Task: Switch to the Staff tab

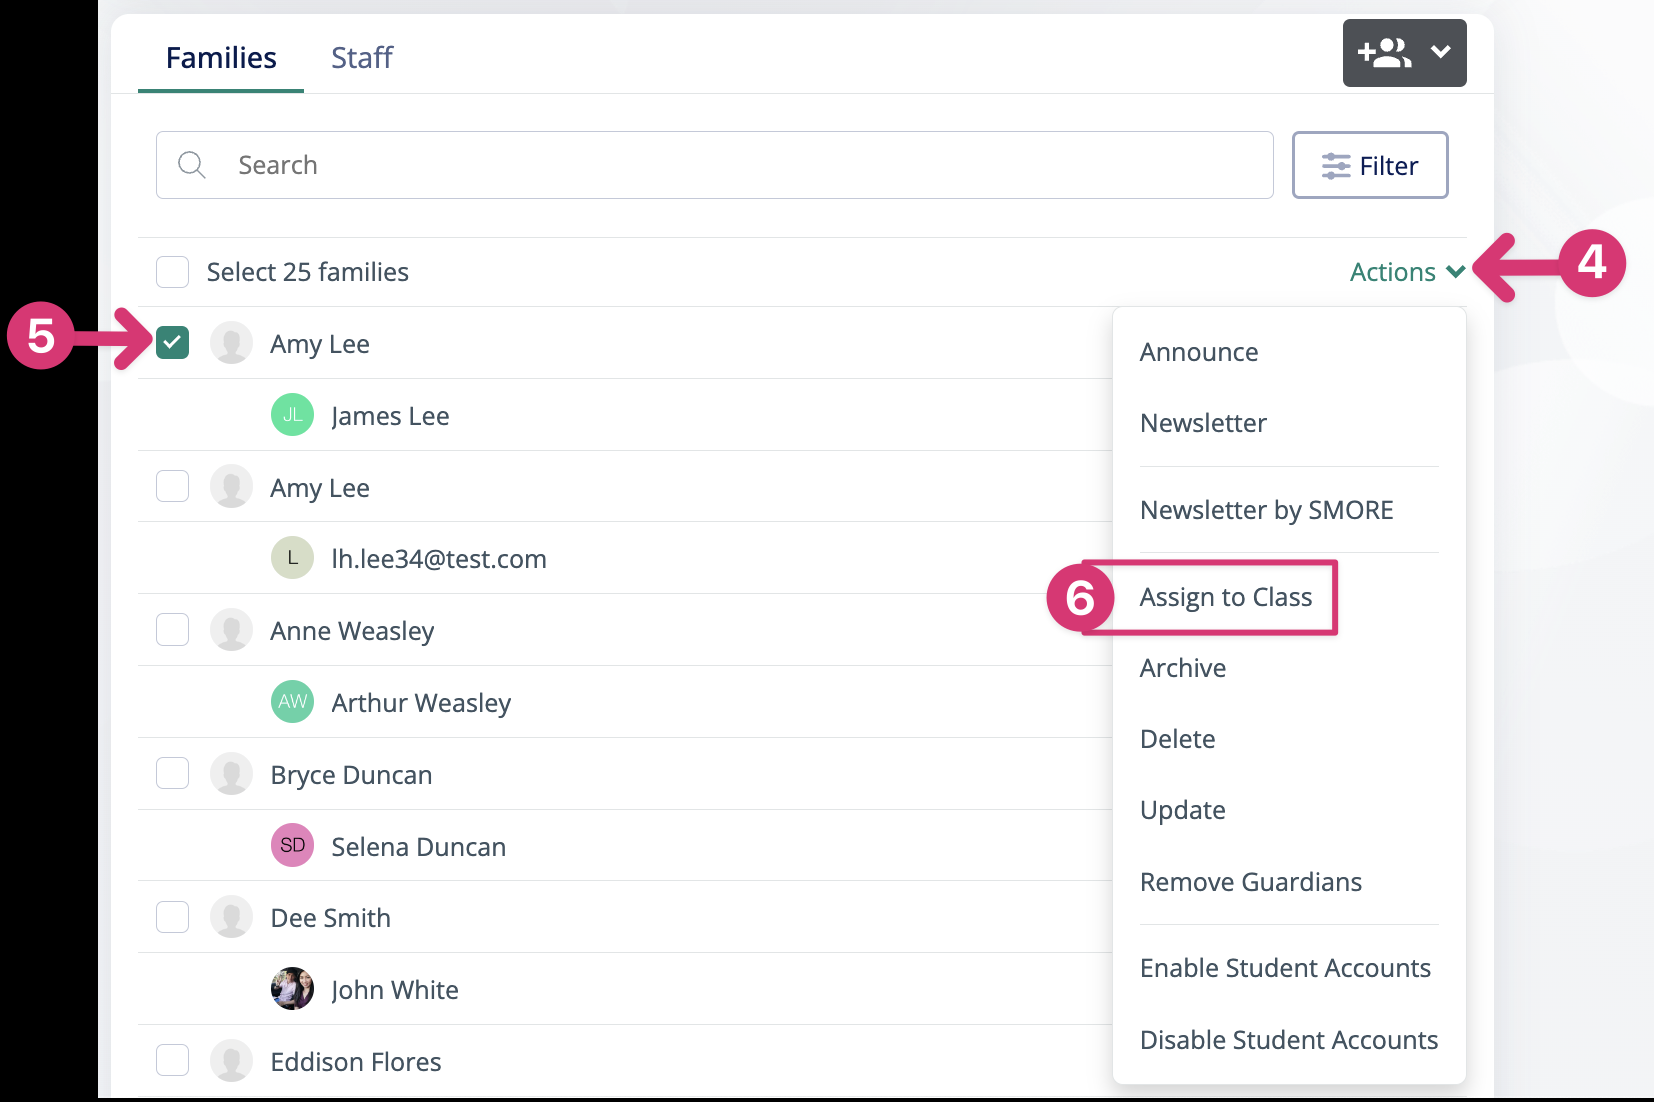Action: (361, 57)
